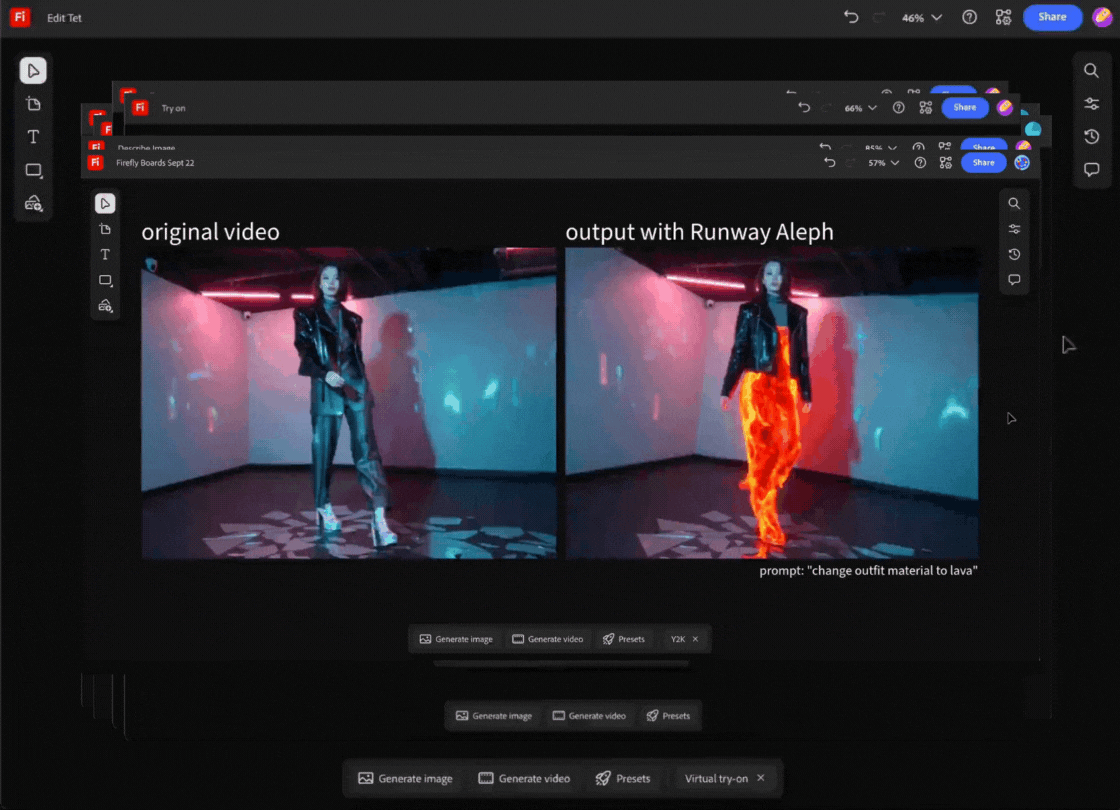The width and height of the screenshot is (1120, 810).
Task: Remove the Y2K preset chip
Action: pos(695,639)
